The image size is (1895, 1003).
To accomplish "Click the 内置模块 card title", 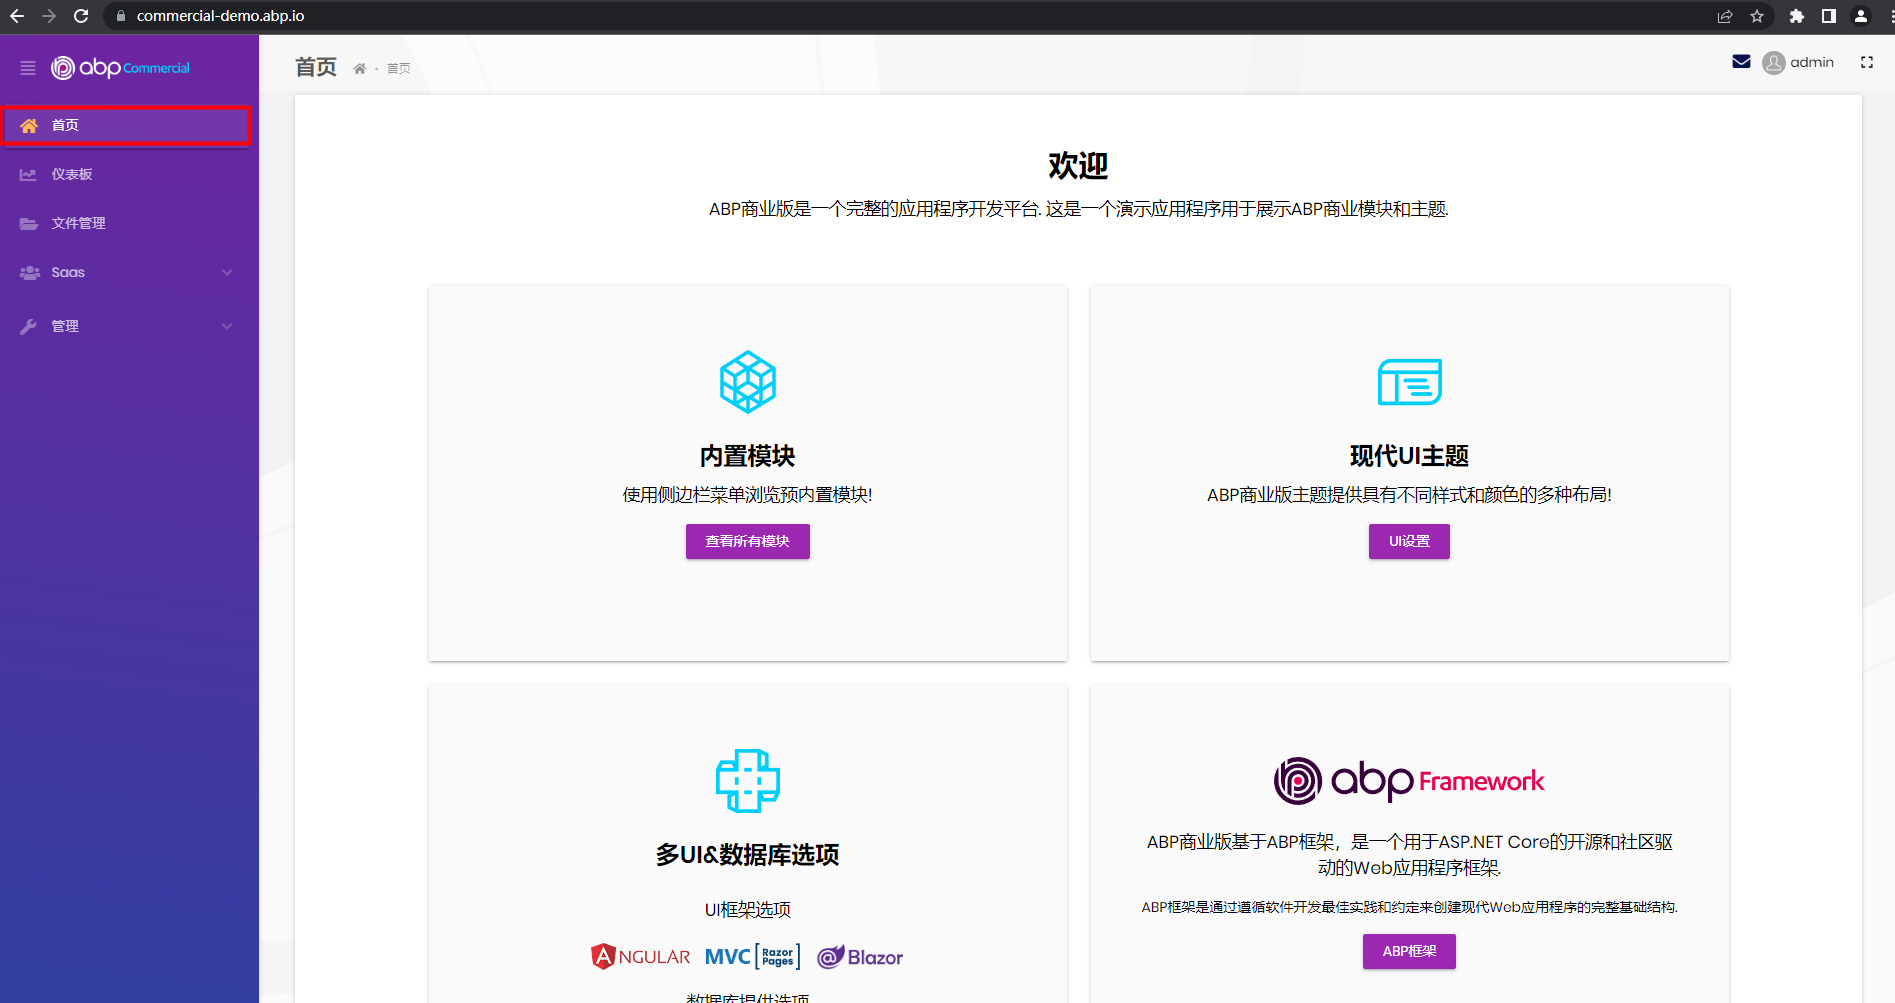I will [748, 456].
